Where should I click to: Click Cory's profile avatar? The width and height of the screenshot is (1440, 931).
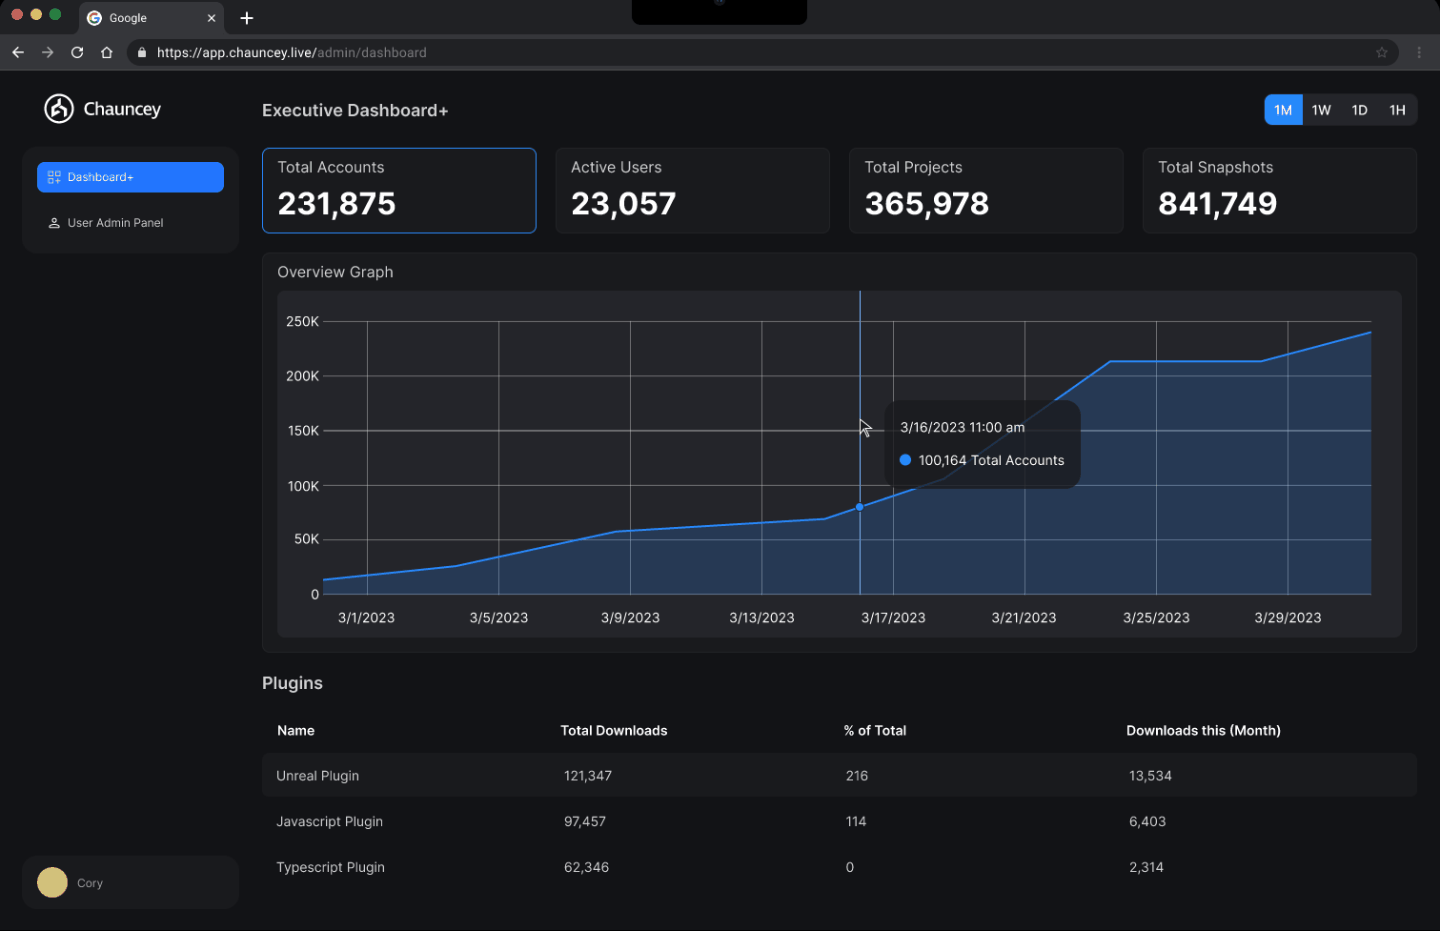coord(52,882)
